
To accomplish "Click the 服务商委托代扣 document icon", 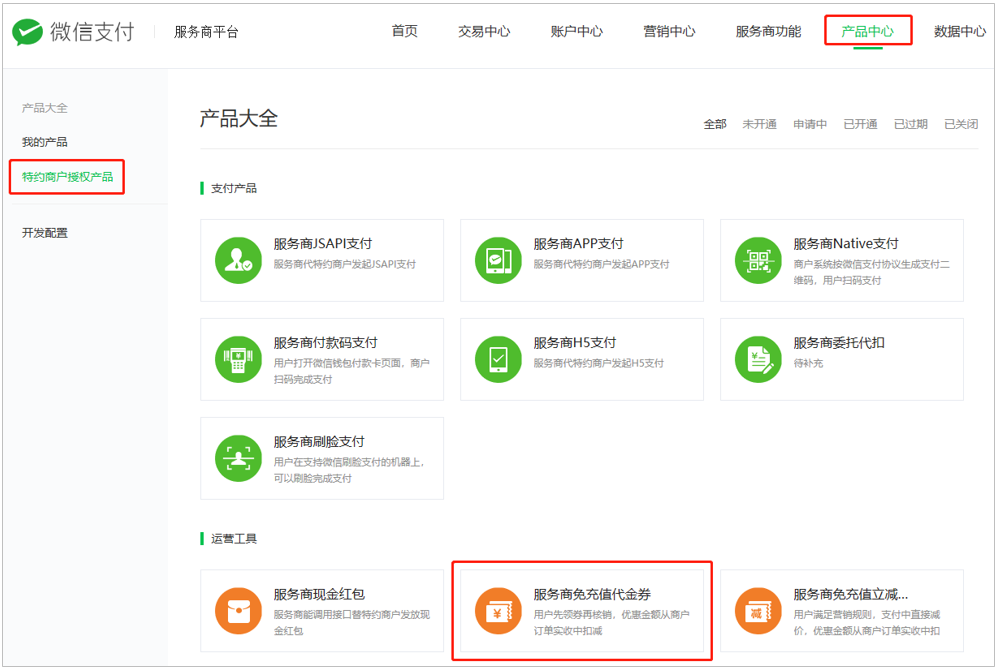I will point(758,359).
